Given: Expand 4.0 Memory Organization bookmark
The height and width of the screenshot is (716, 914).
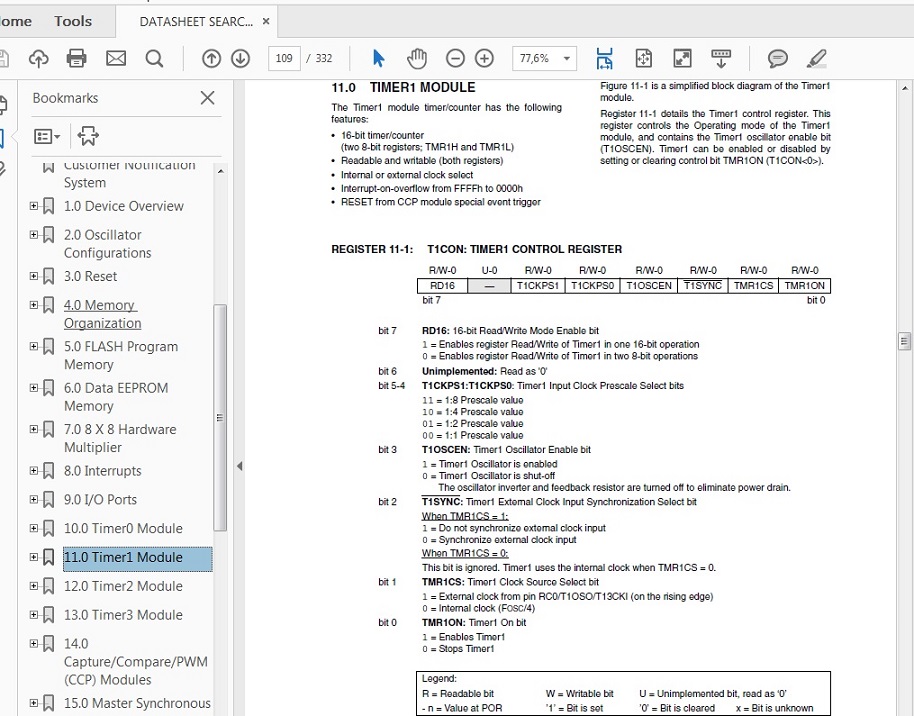Looking at the screenshot, I should click(x=34, y=305).
